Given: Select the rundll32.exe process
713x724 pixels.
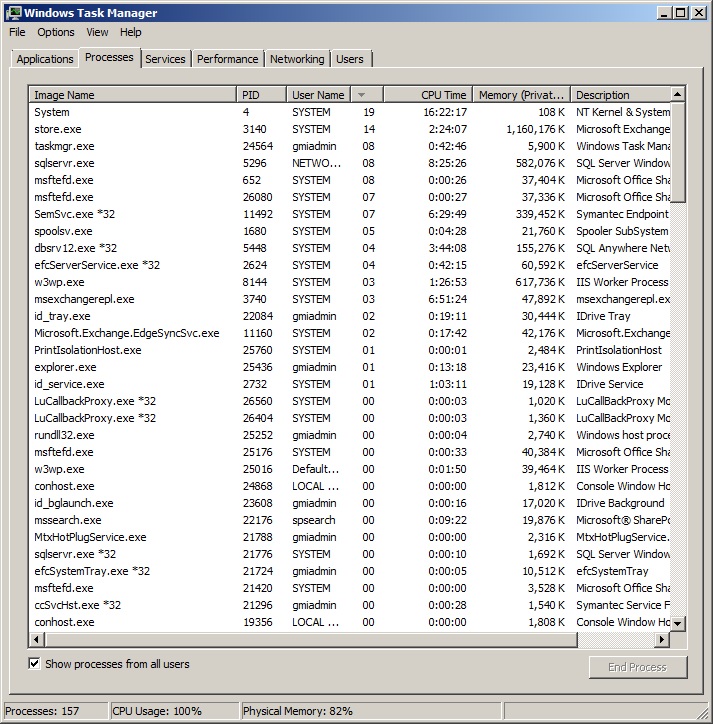Looking at the screenshot, I should coord(350,435).
